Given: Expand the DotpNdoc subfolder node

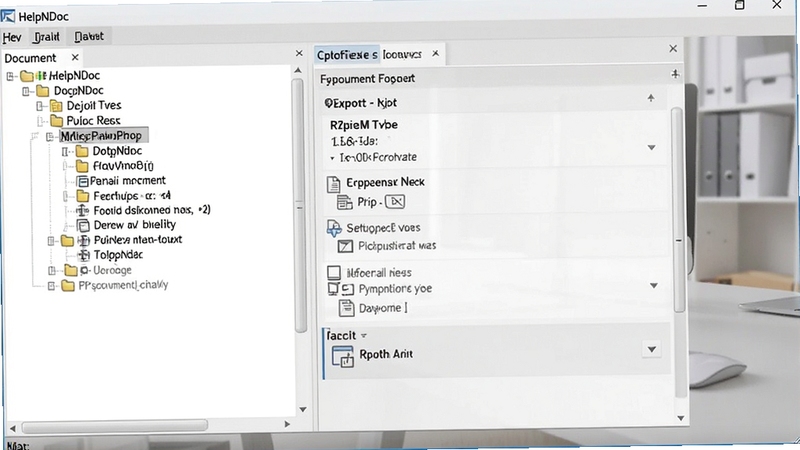Looking at the screenshot, I should (x=65, y=152).
